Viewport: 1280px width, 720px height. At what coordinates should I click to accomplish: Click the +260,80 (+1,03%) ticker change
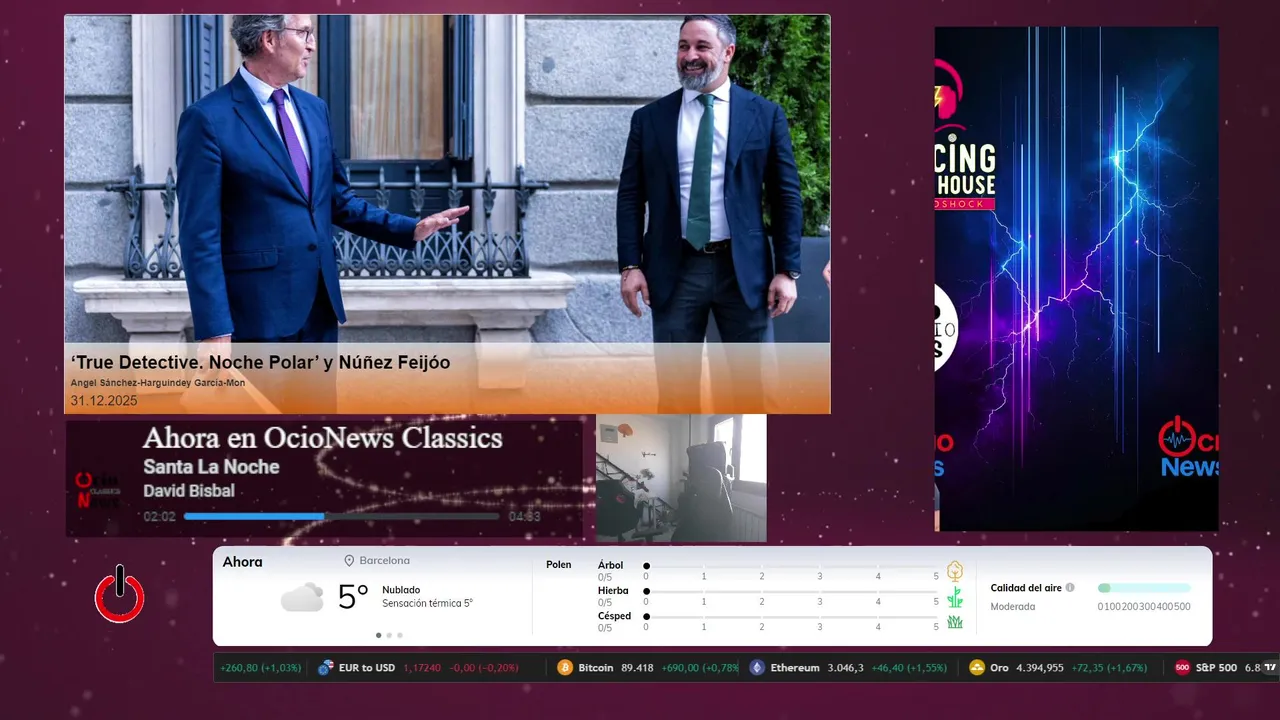coord(260,668)
